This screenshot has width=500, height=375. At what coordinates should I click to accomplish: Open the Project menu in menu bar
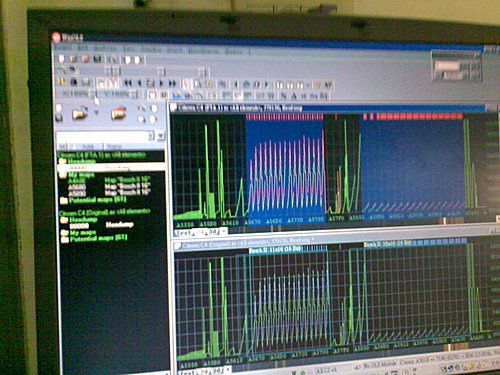click(x=63, y=48)
